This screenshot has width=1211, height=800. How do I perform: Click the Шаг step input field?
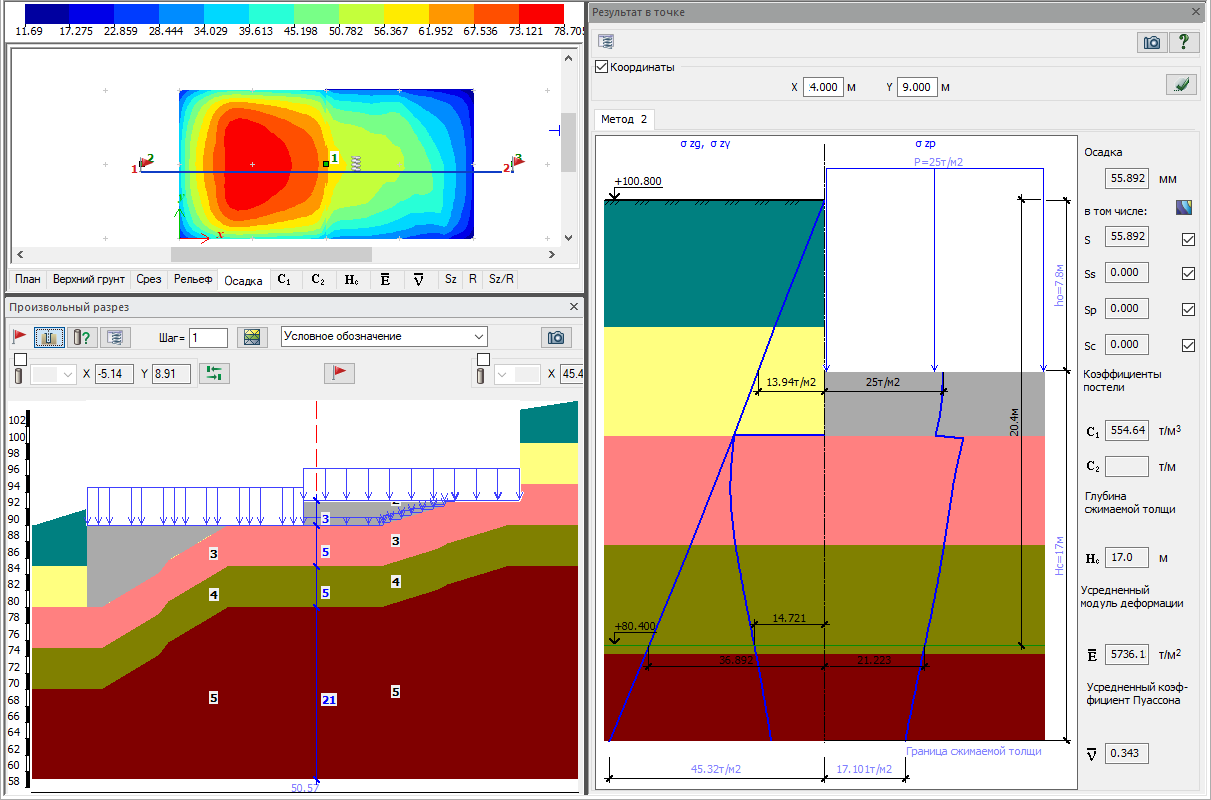pyautogui.click(x=209, y=338)
